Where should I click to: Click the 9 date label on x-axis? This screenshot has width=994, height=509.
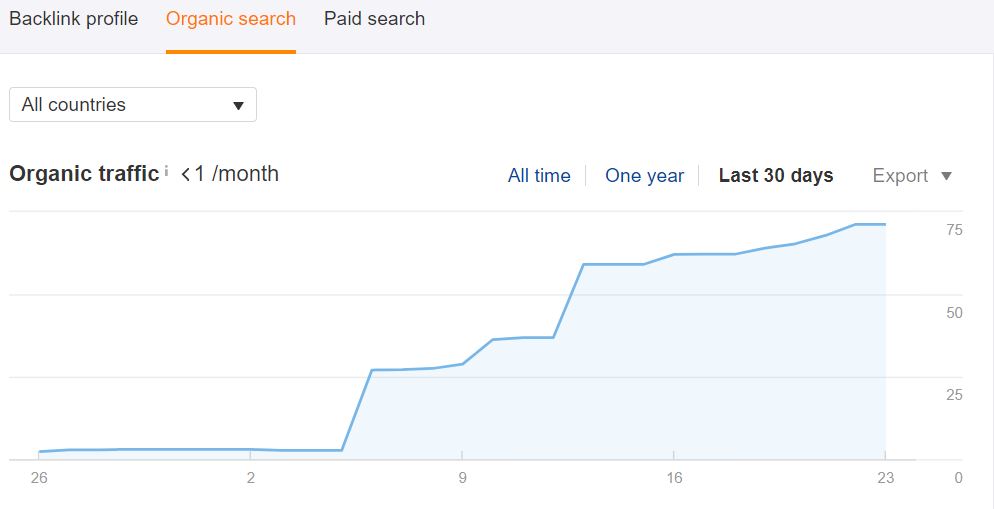pos(462,478)
